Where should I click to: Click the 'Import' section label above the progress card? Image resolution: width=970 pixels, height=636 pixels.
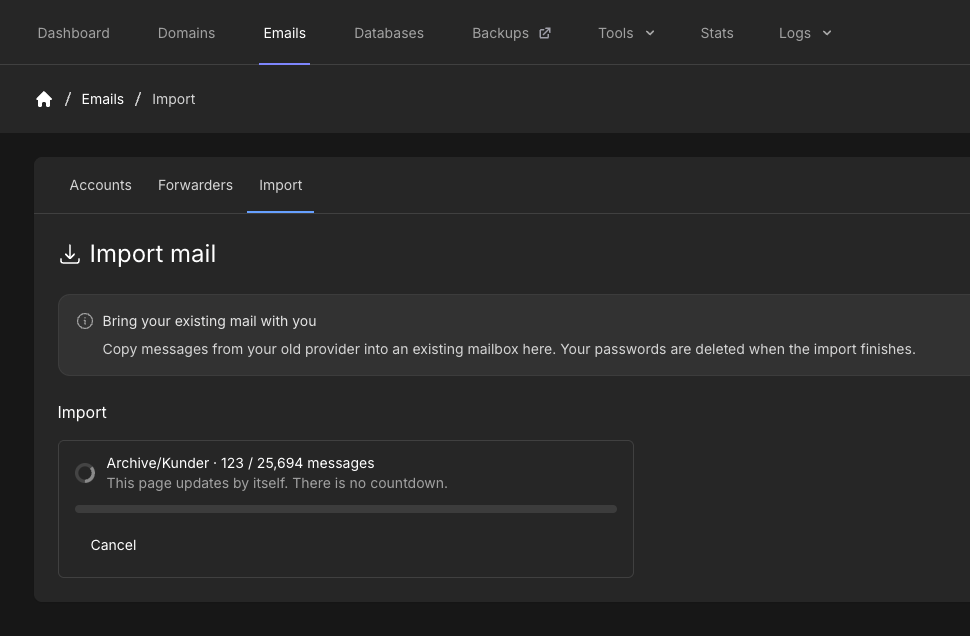[82, 413]
